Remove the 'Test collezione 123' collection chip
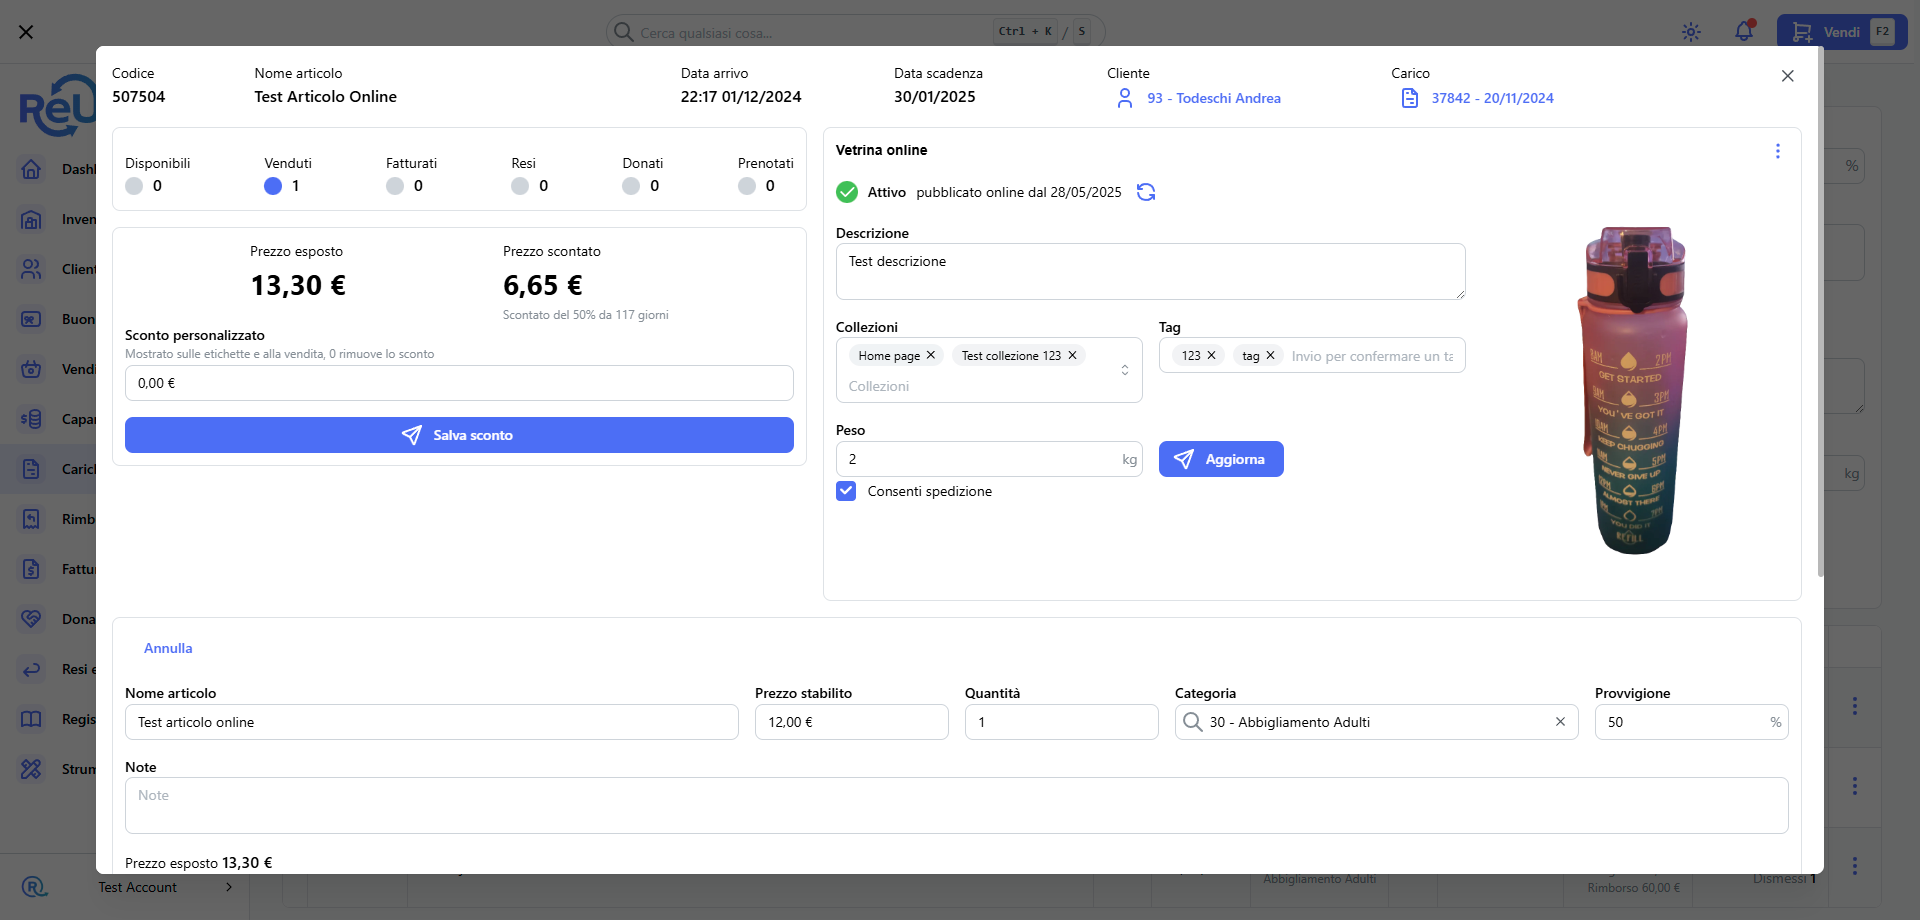 [1072, 355]
